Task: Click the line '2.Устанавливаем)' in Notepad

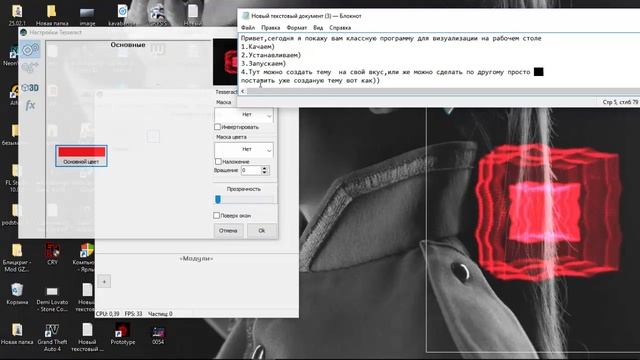Action: [271, 55]
